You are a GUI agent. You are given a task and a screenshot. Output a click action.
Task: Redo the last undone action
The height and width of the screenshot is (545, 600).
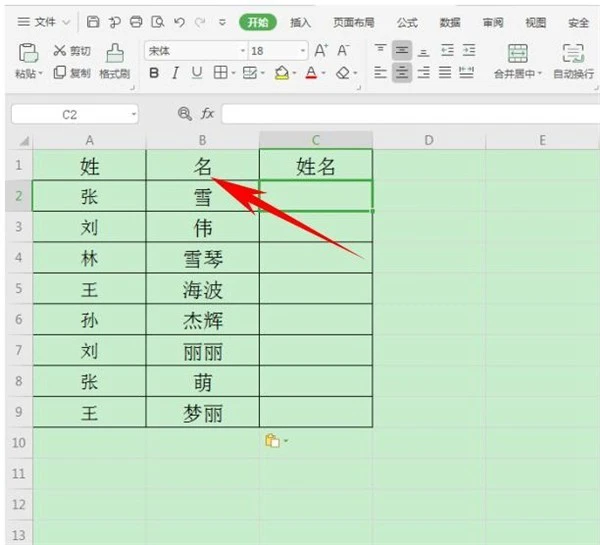(x=200, y=22)
